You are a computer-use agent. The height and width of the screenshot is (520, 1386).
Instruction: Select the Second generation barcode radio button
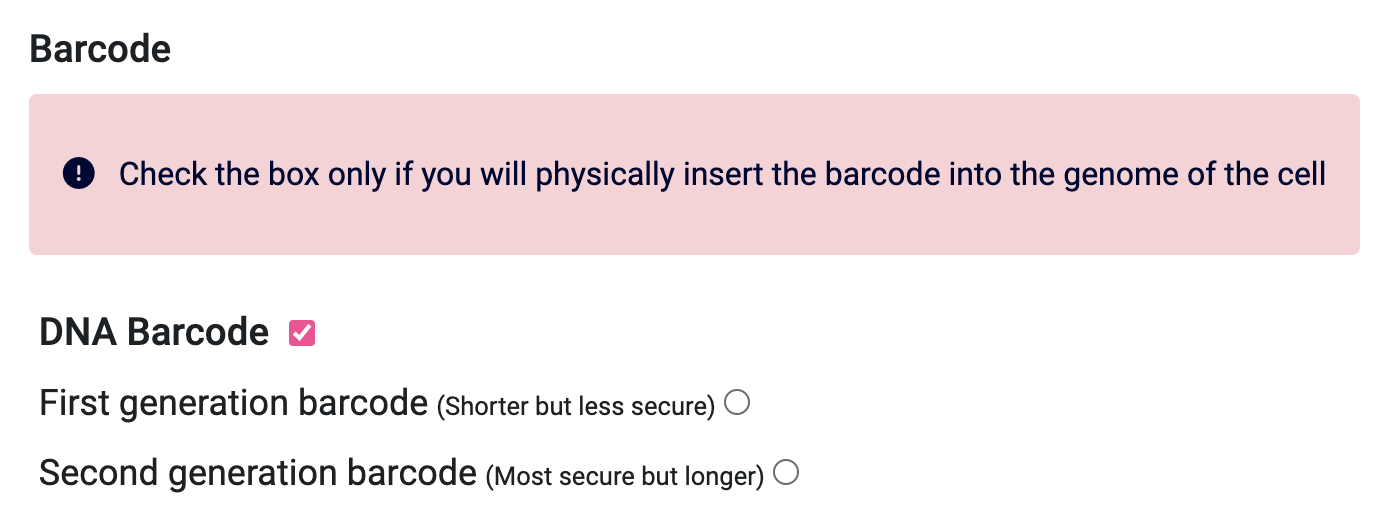coord(787,473)
